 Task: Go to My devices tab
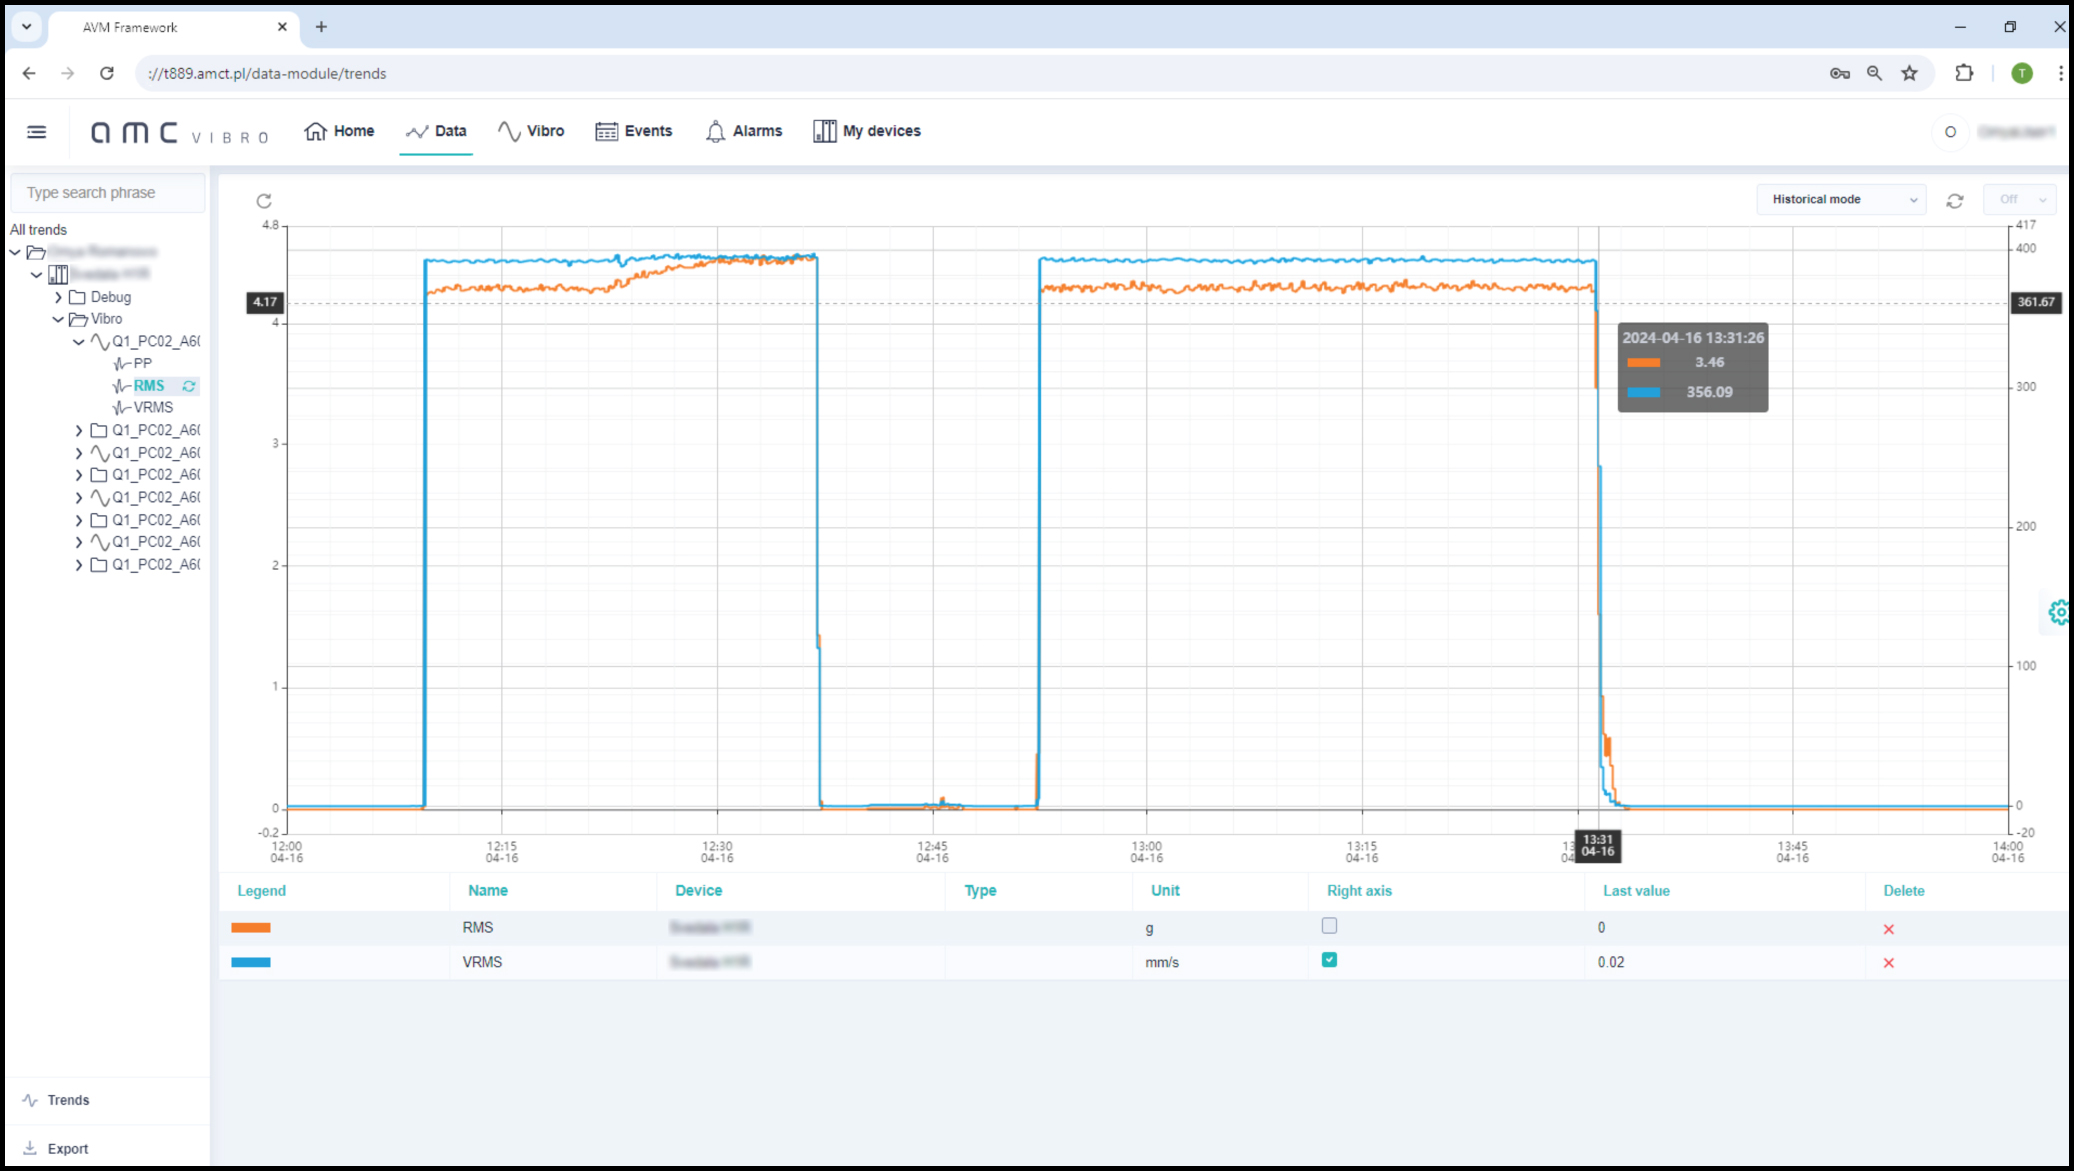(867, 131)
